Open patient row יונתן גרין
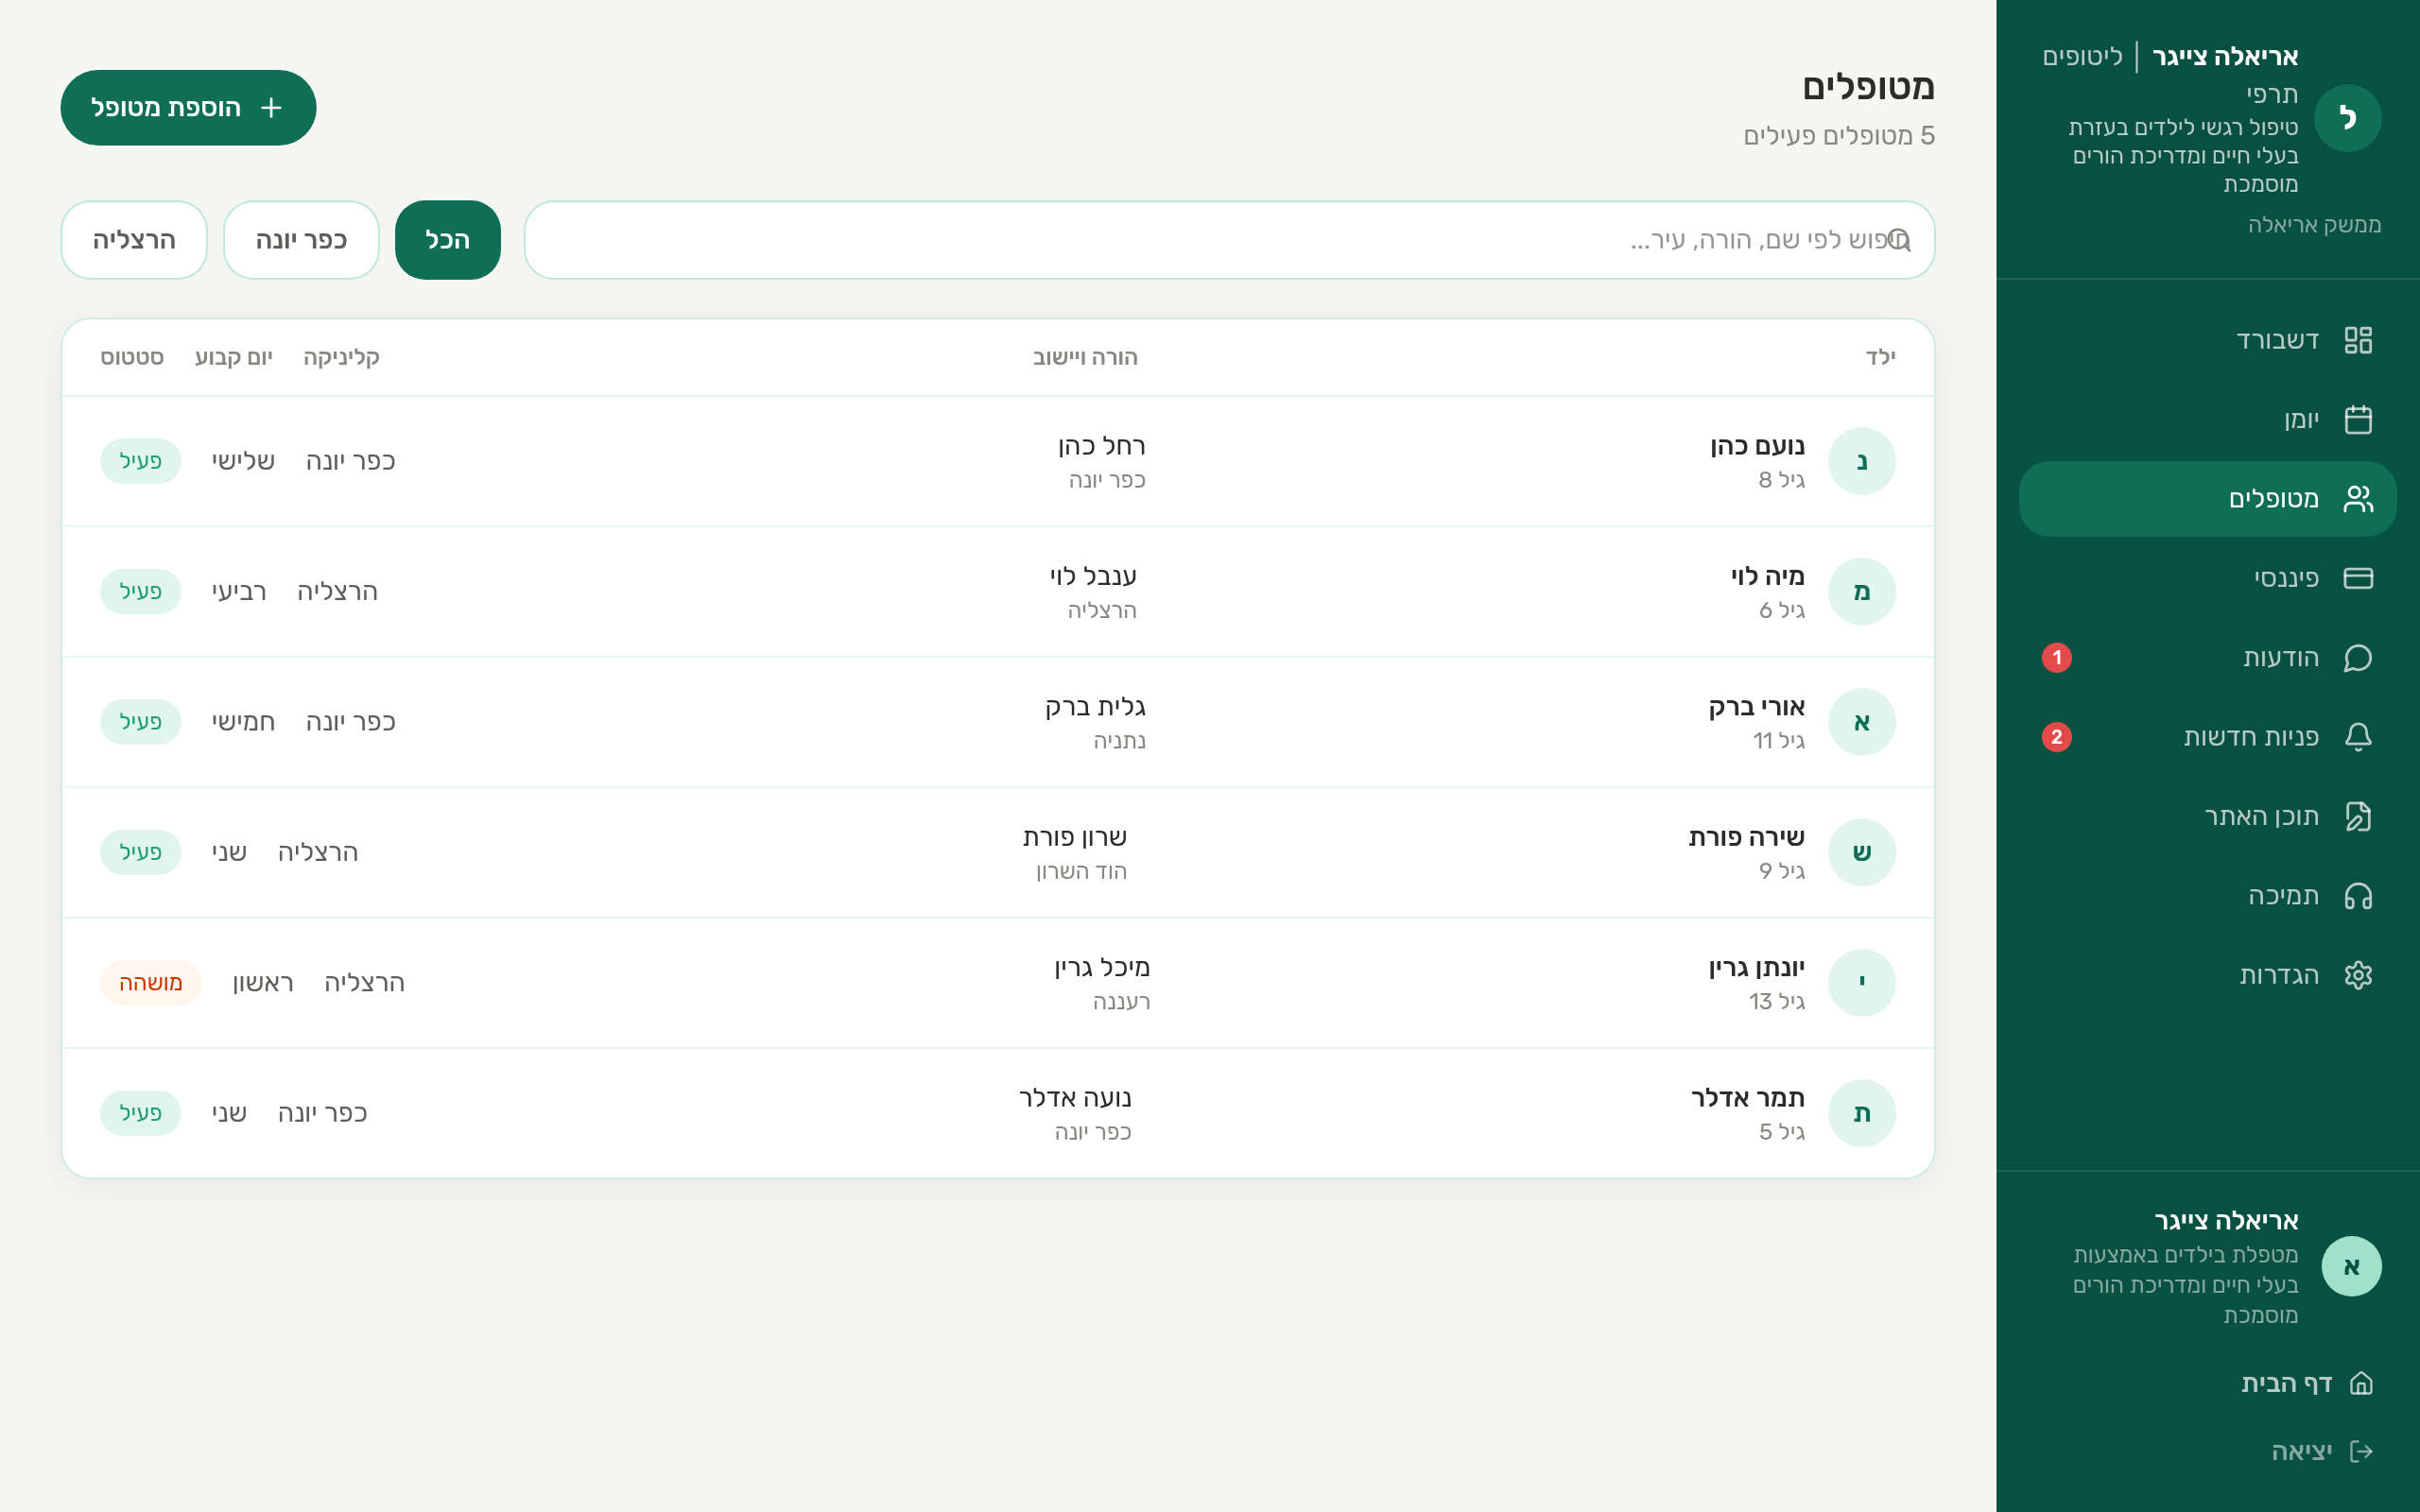Image resolution: width=2420 pixels, height=1512 pixels. coord(997,982)
